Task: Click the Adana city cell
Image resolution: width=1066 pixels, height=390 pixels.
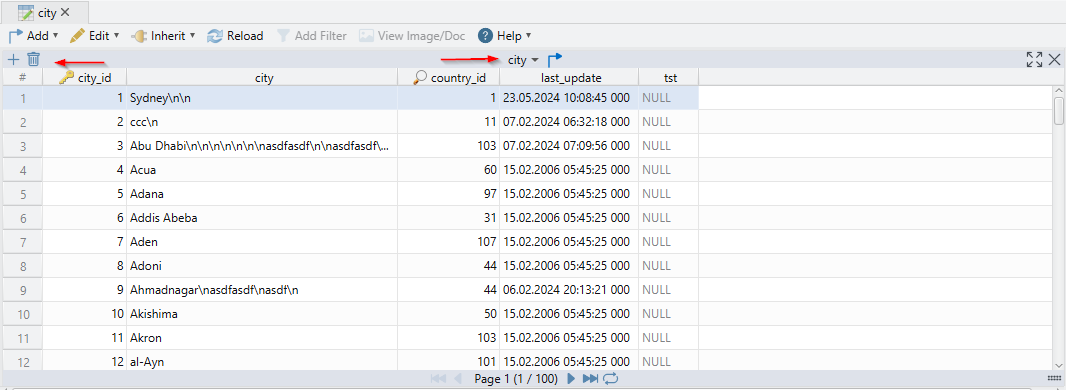Action: pos(262,194)
